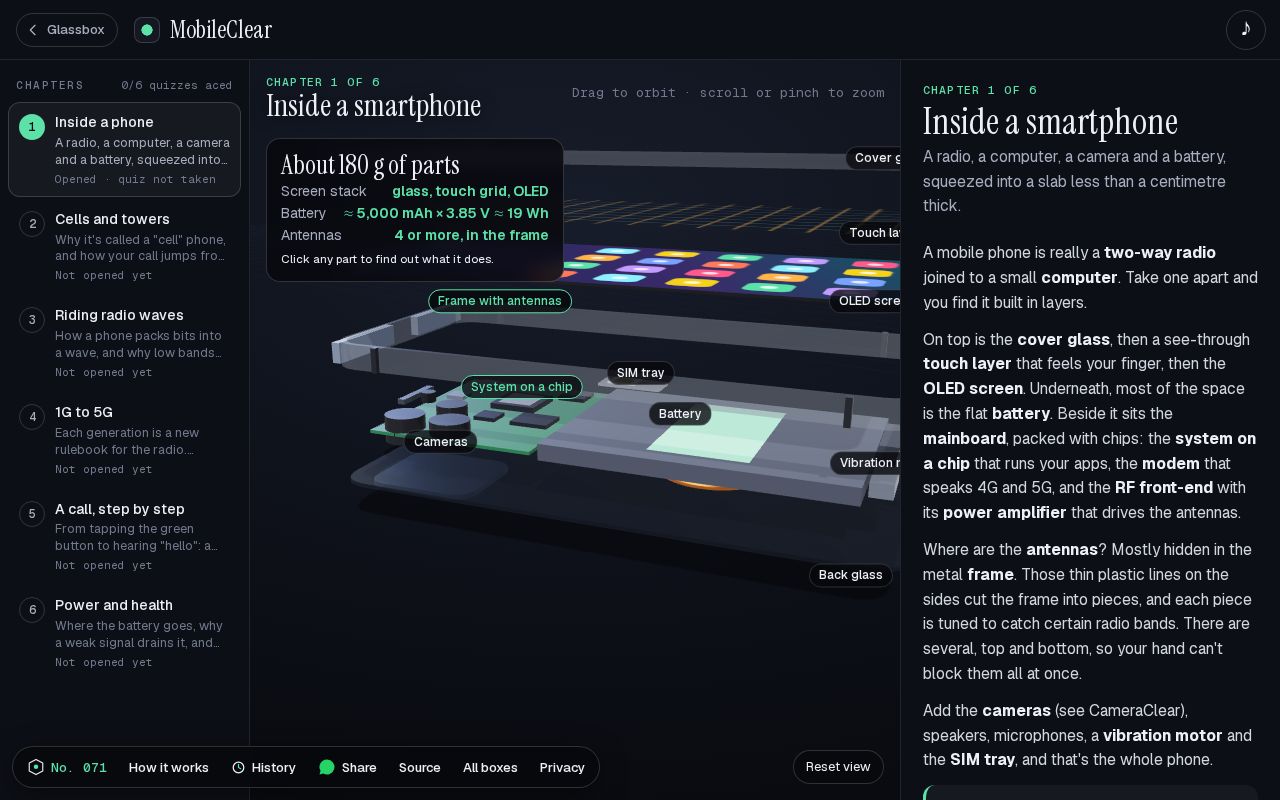Open chapter 5 A call, step by step
This screenshot has height=800, width=1280.
coord(125,536)
